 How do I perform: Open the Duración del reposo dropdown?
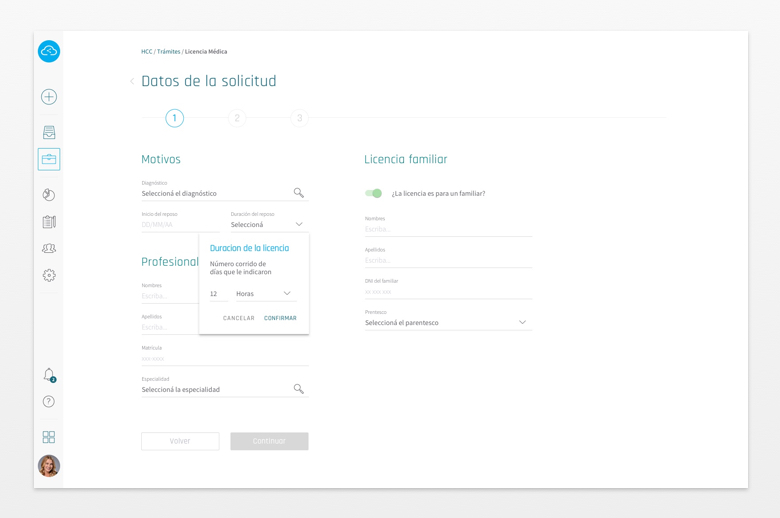268,225
